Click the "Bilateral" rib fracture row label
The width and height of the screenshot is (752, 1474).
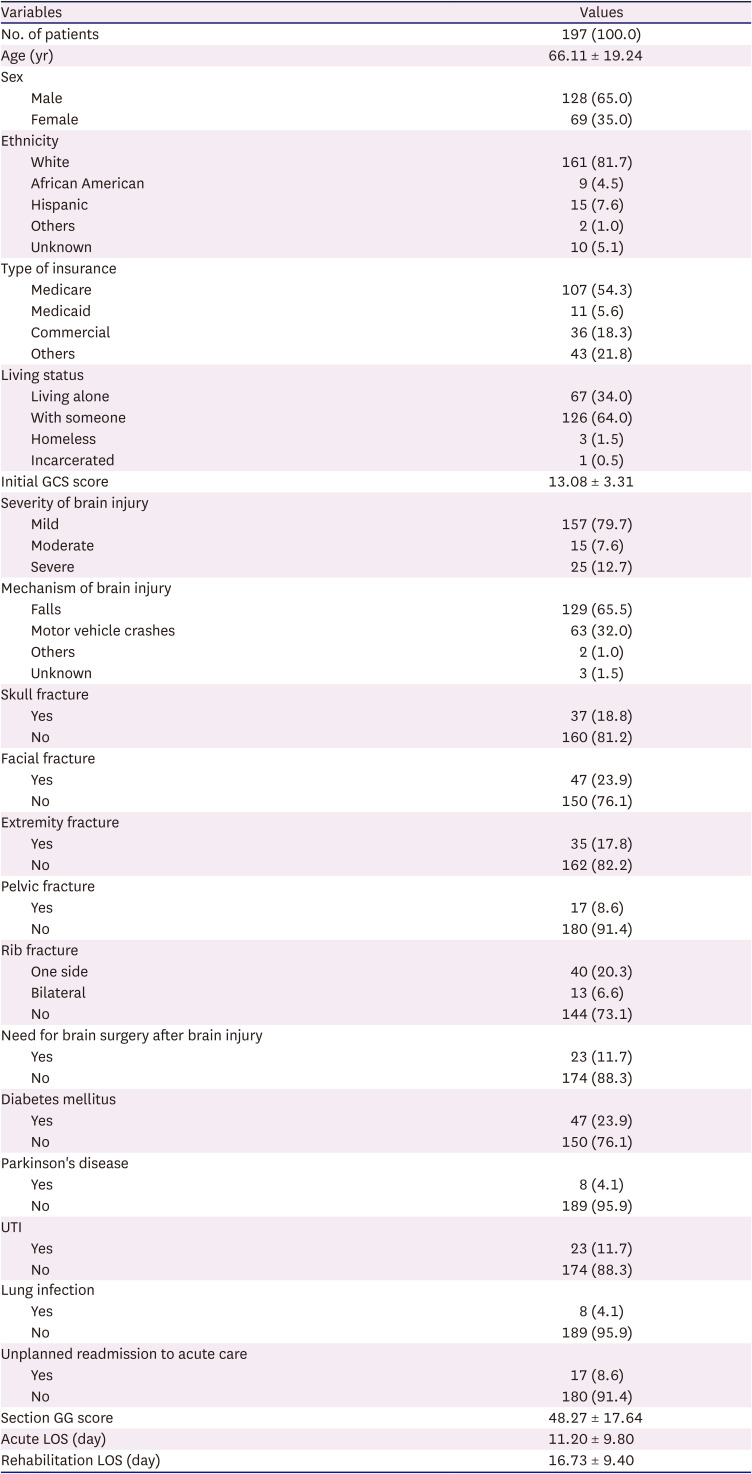[58, 993]
